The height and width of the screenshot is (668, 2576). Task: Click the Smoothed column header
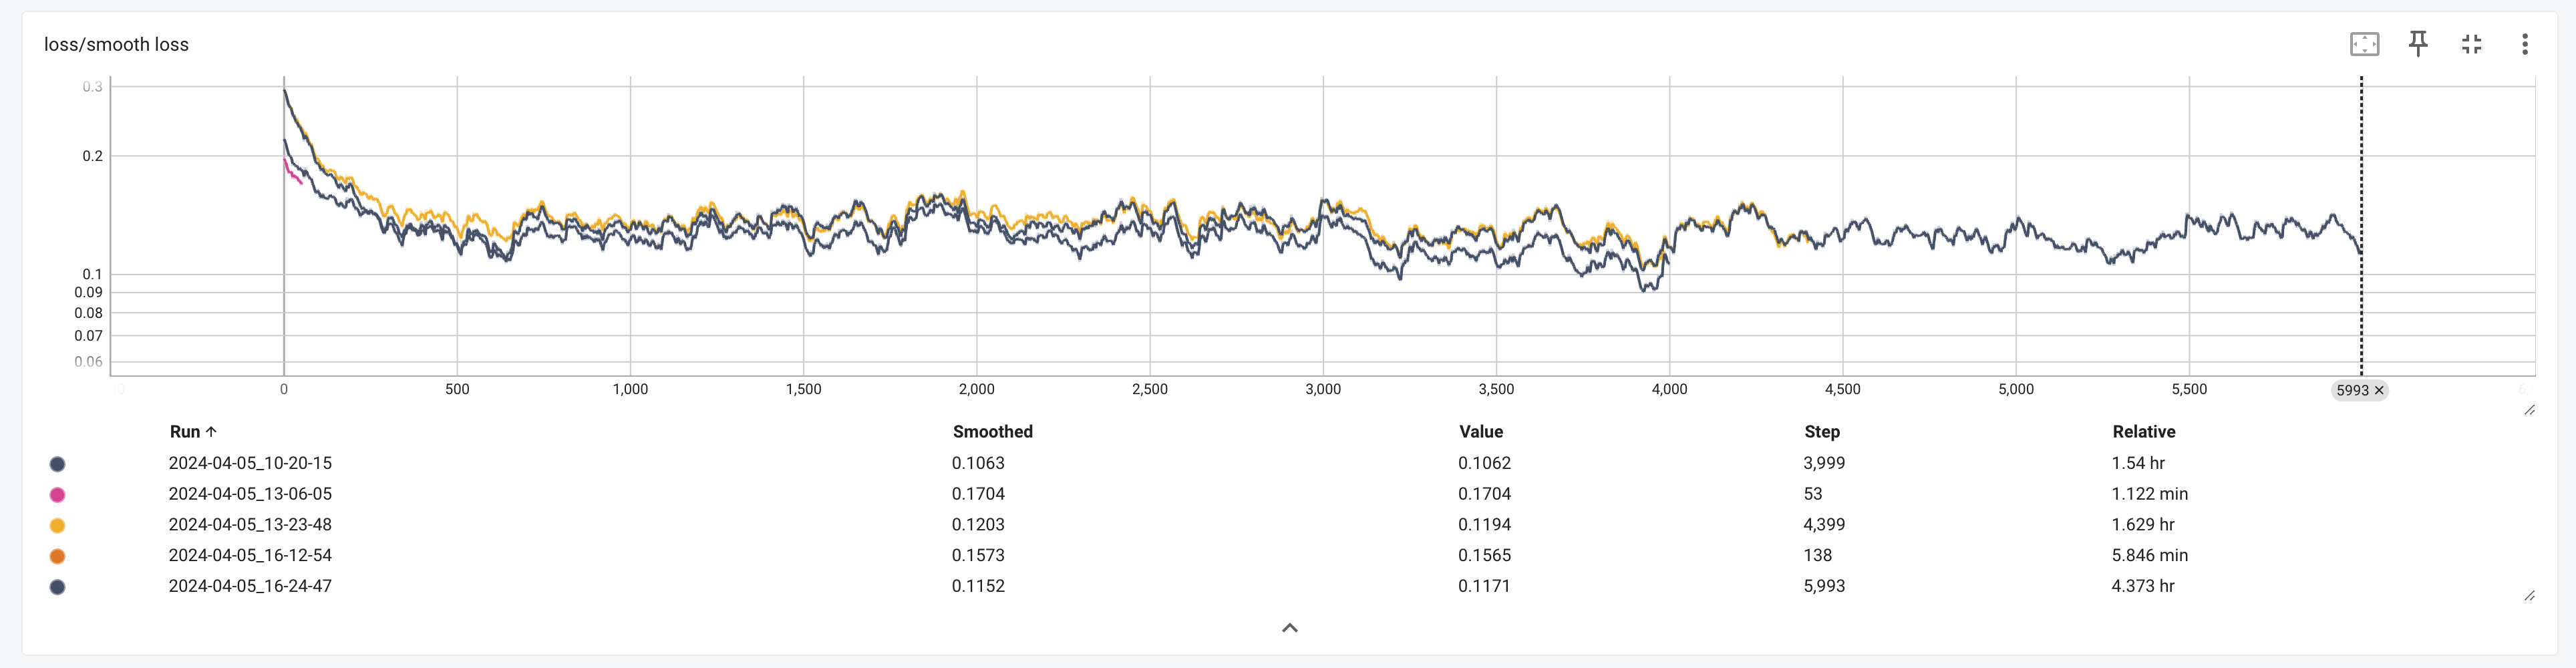(992, 432)
